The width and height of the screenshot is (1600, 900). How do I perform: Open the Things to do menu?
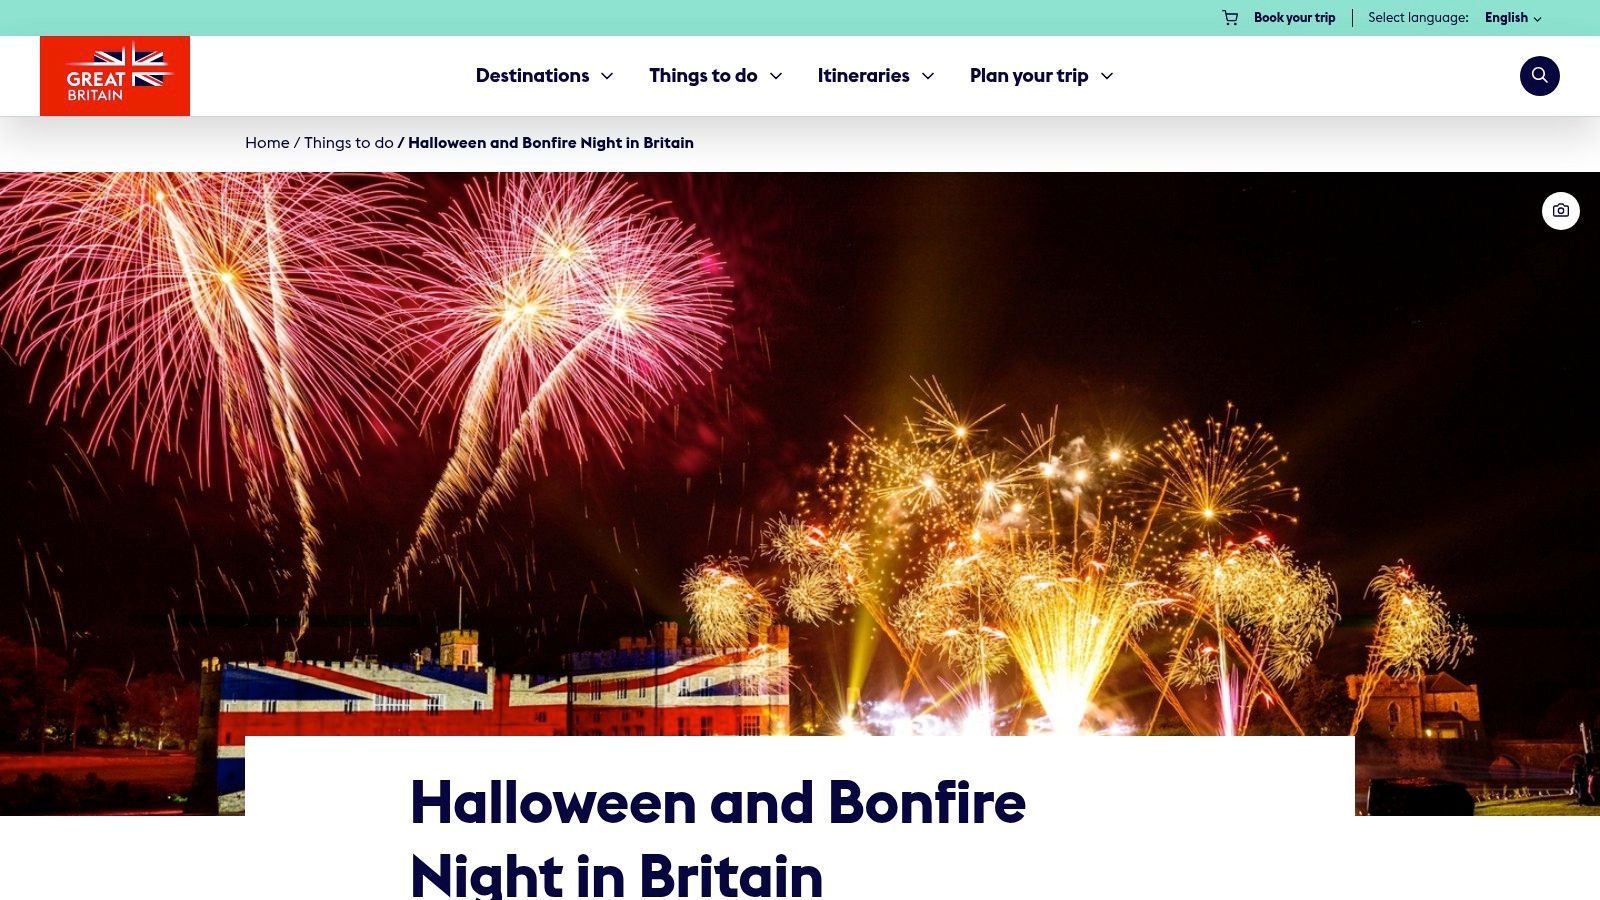[x=703, y=76]
